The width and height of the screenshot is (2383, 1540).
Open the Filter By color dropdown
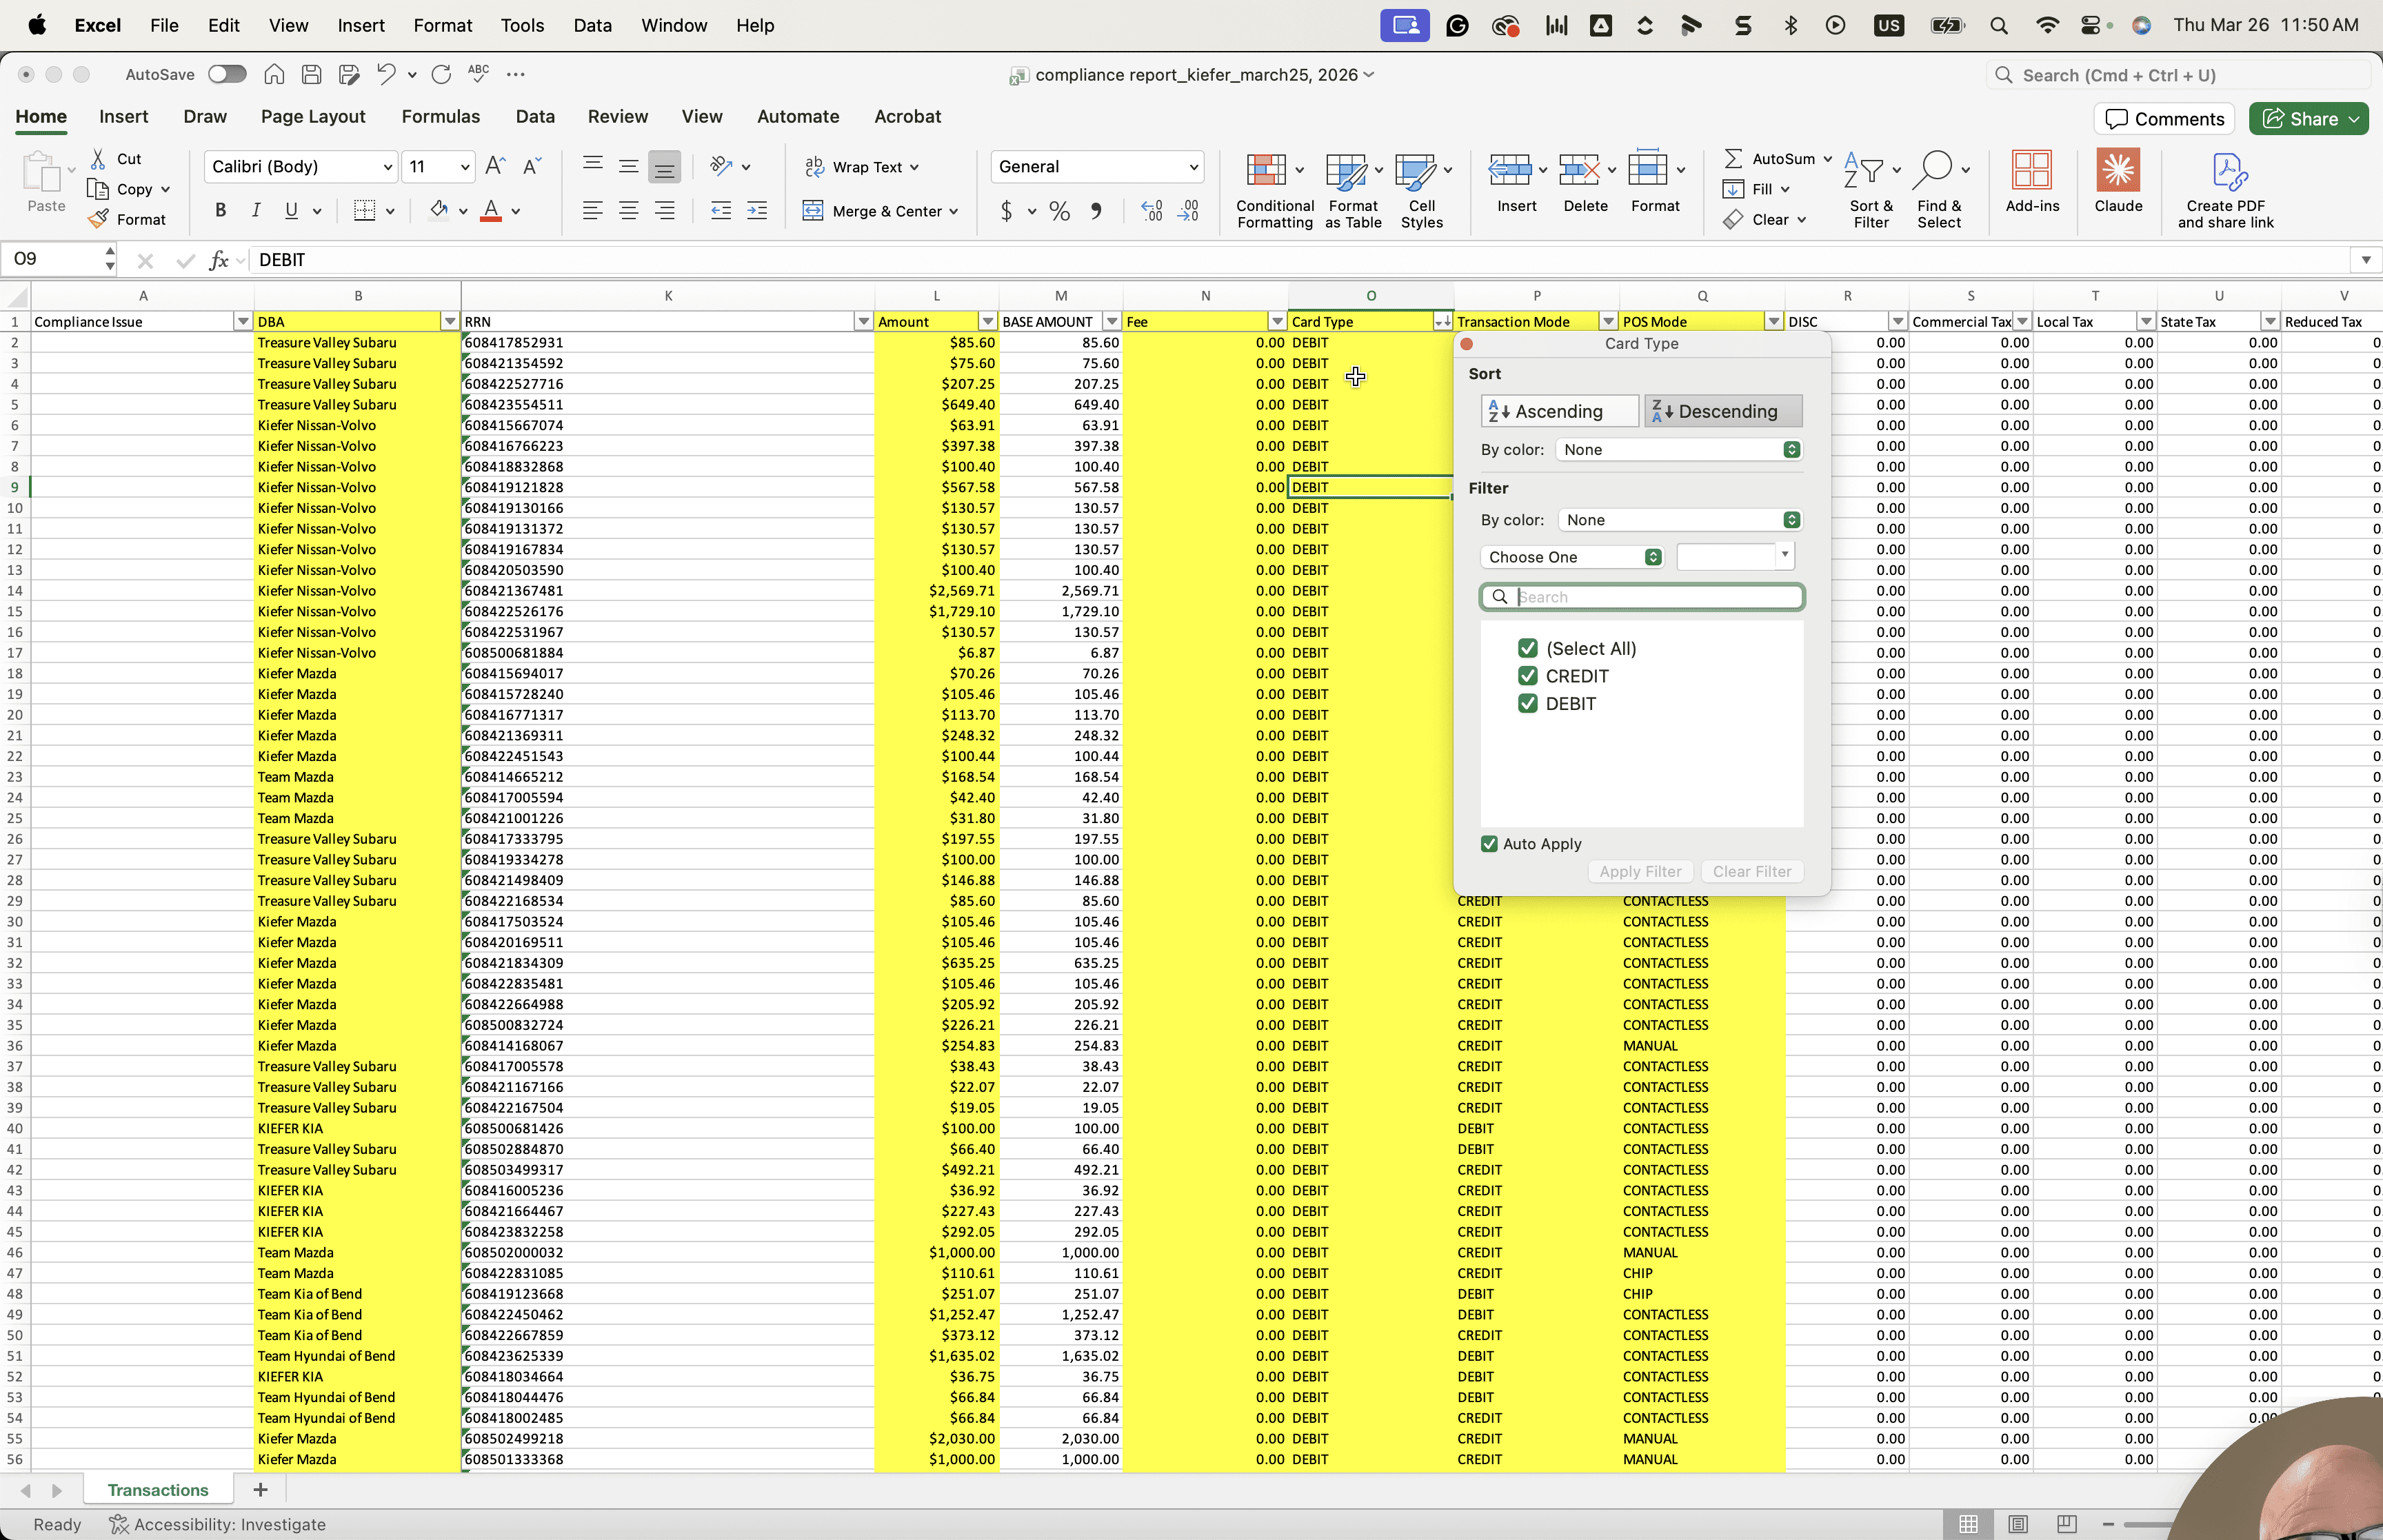(x=1680, y=520)
